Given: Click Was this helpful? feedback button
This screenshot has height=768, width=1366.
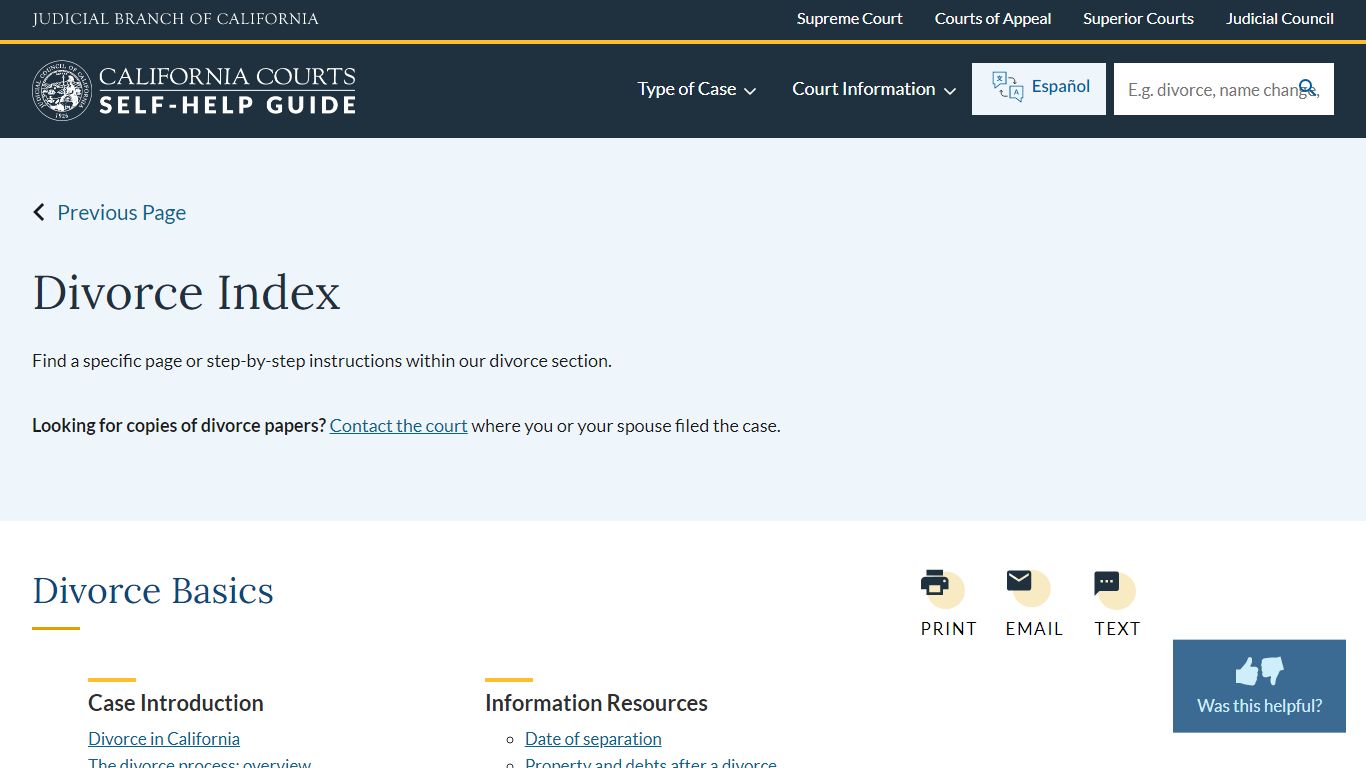Looking at the screenshot, I should pyautogui.click(x=1259, y=686).
